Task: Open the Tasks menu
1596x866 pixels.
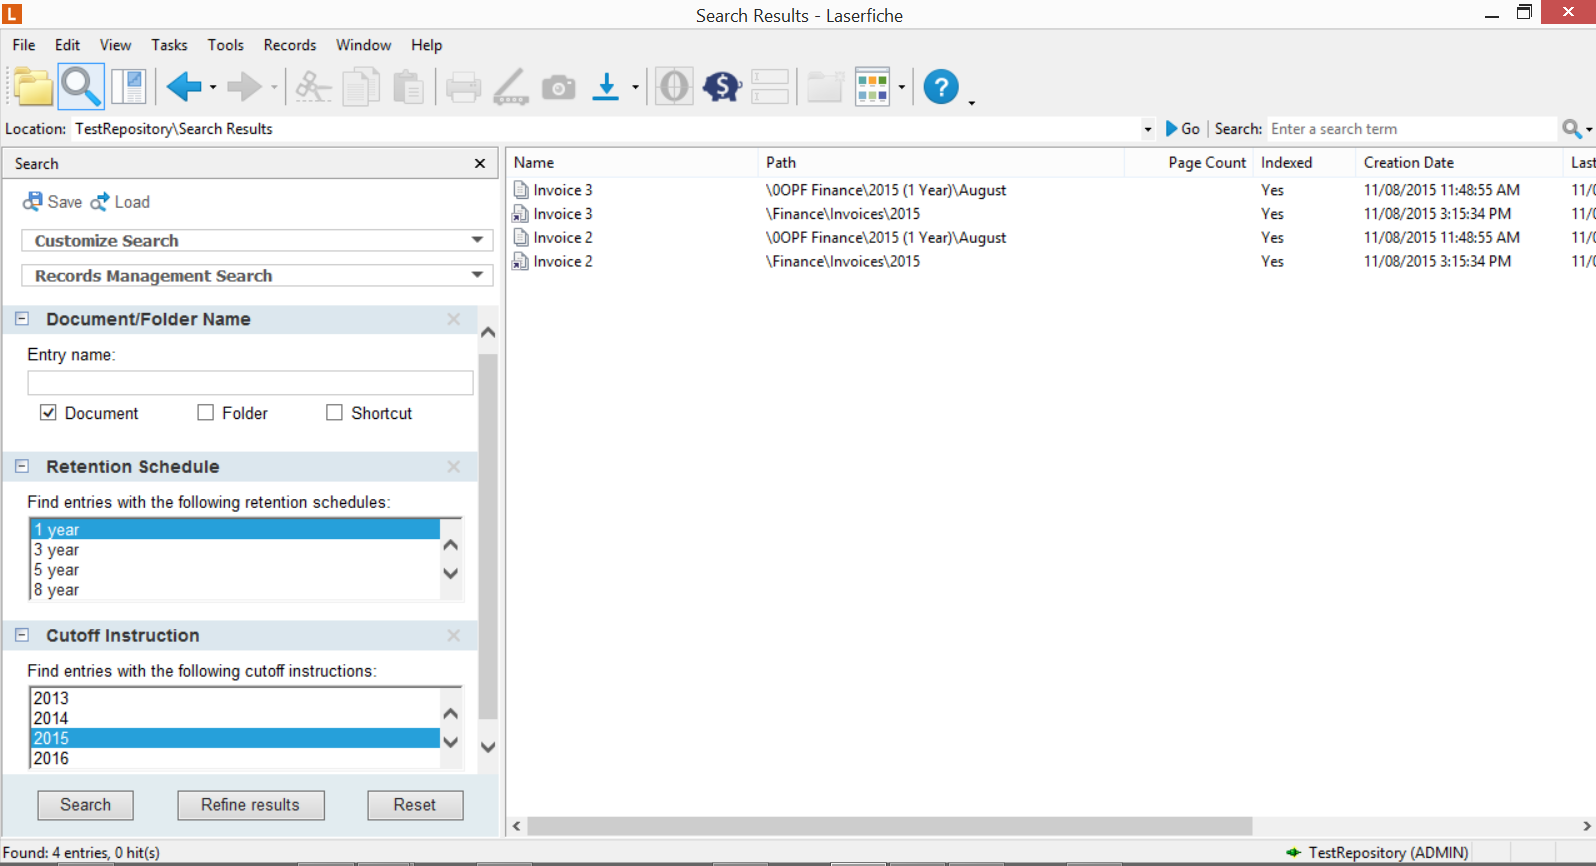Action: click(169, 45)
